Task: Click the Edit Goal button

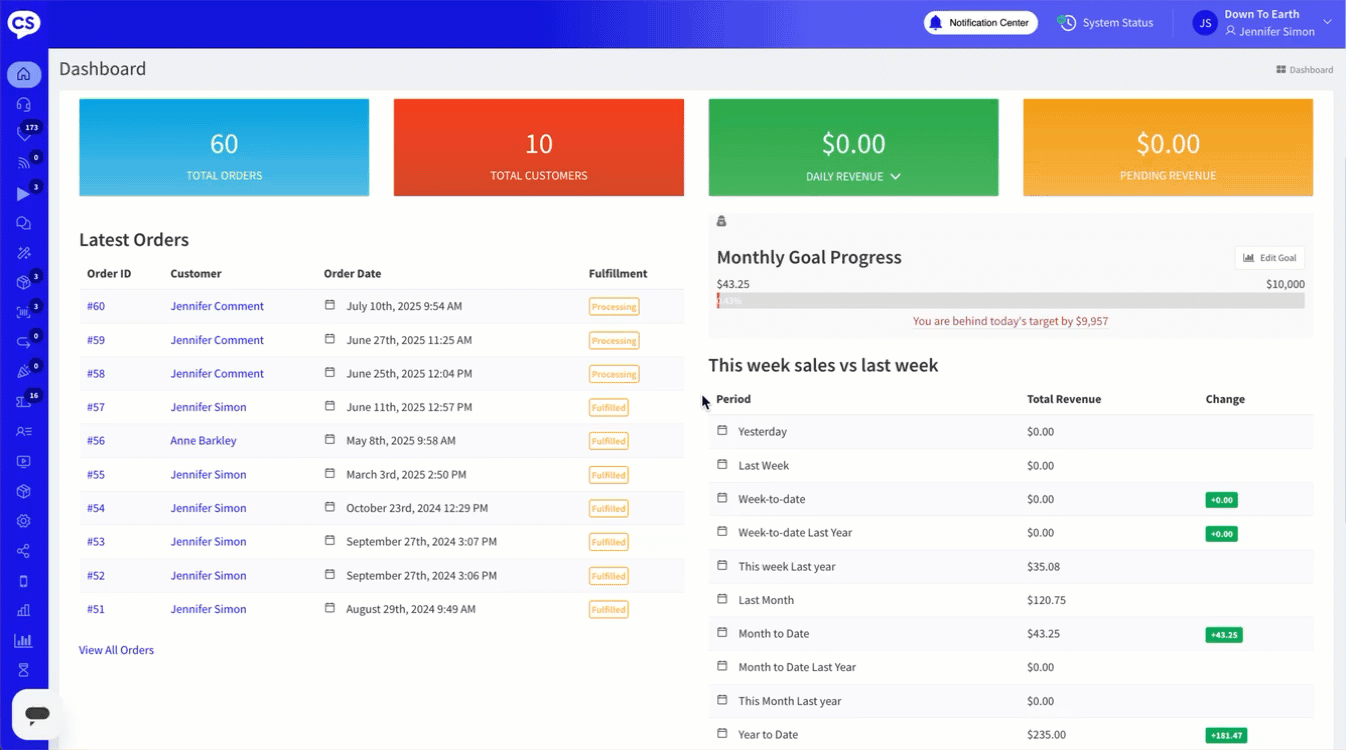Action: point(1269,258)
